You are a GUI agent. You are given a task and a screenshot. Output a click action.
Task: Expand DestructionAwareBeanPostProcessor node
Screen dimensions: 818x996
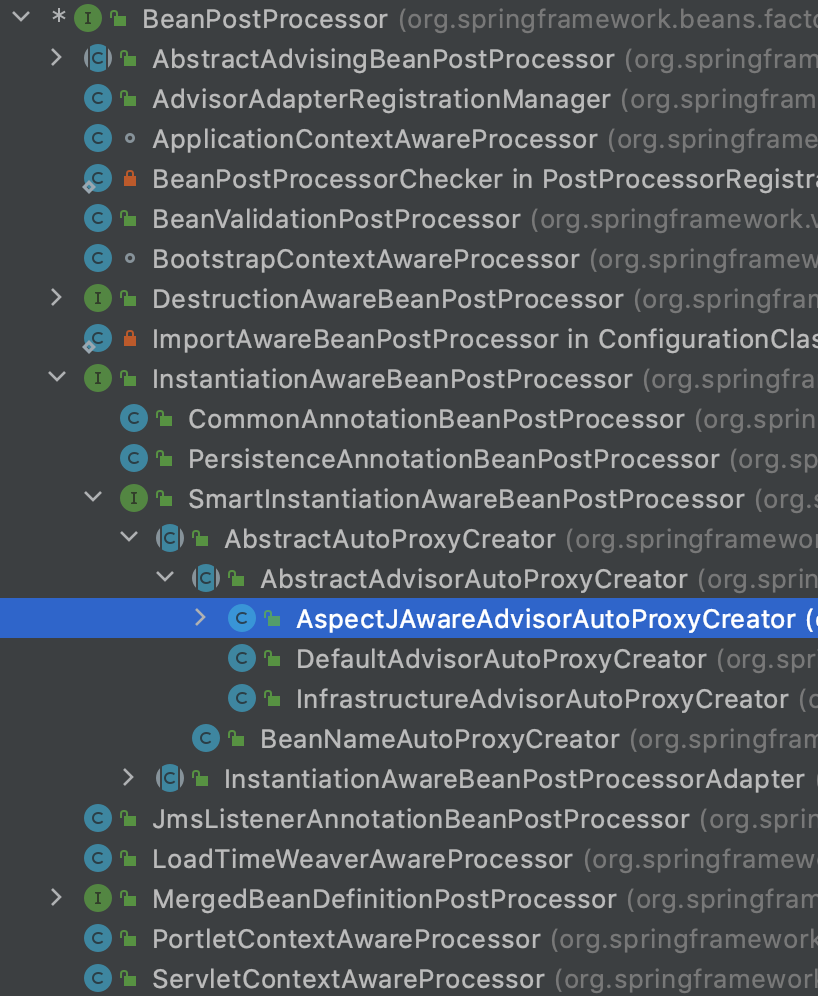[x=57, y=297]
